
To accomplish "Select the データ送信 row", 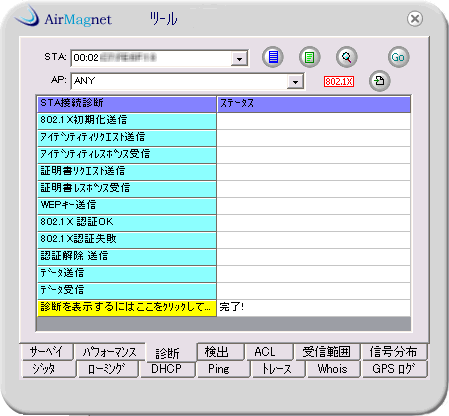I will coord(127,274).
